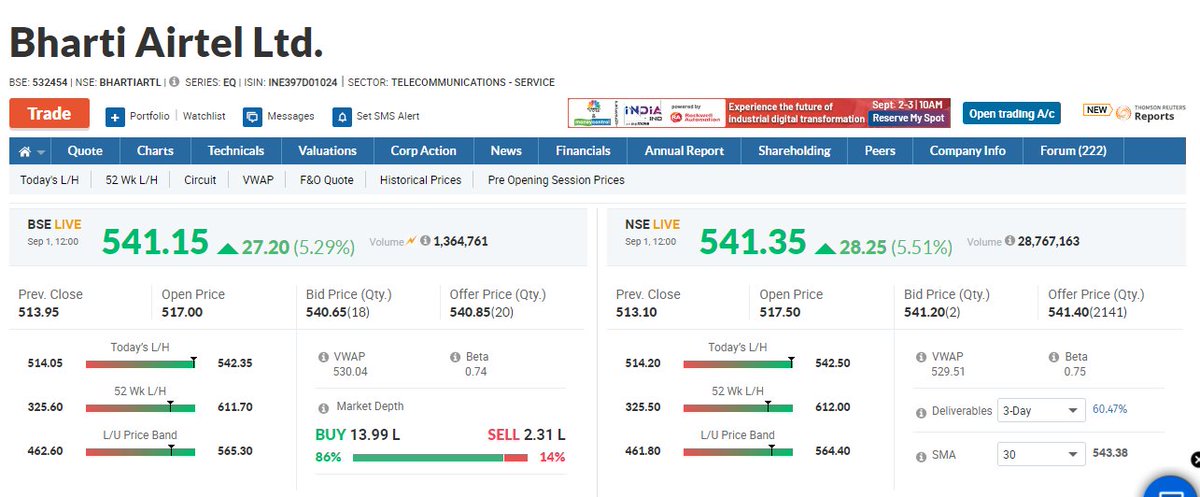Click NSE L/U Price Band range bar
The image size is (1200, 497).
738,451
